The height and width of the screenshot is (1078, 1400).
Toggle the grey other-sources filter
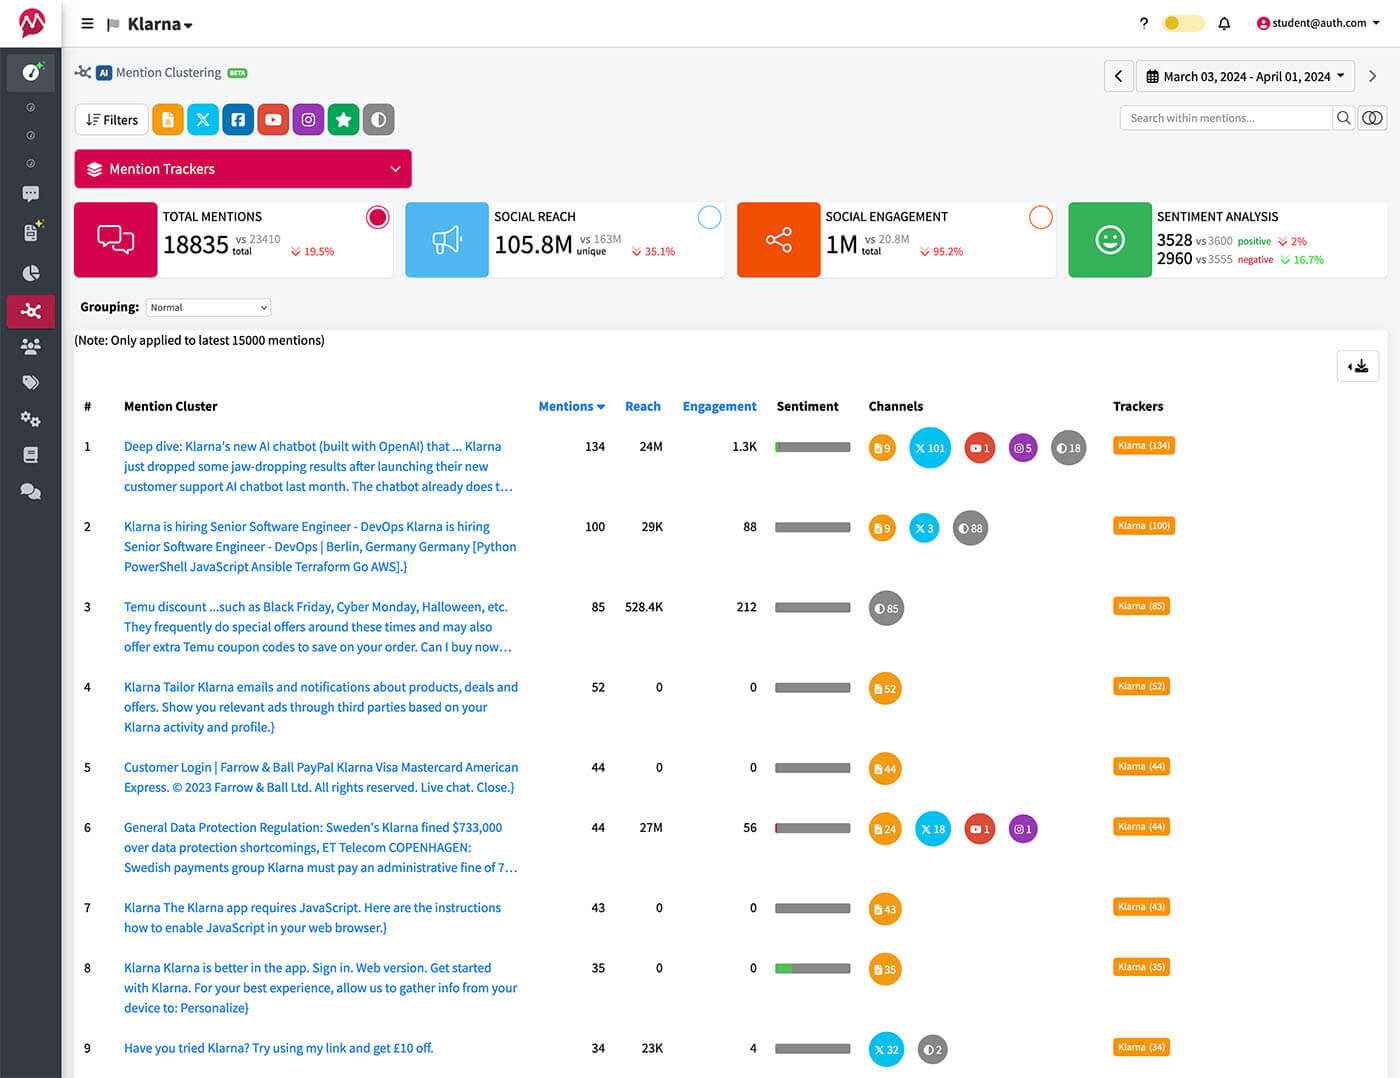pos(378,120)
